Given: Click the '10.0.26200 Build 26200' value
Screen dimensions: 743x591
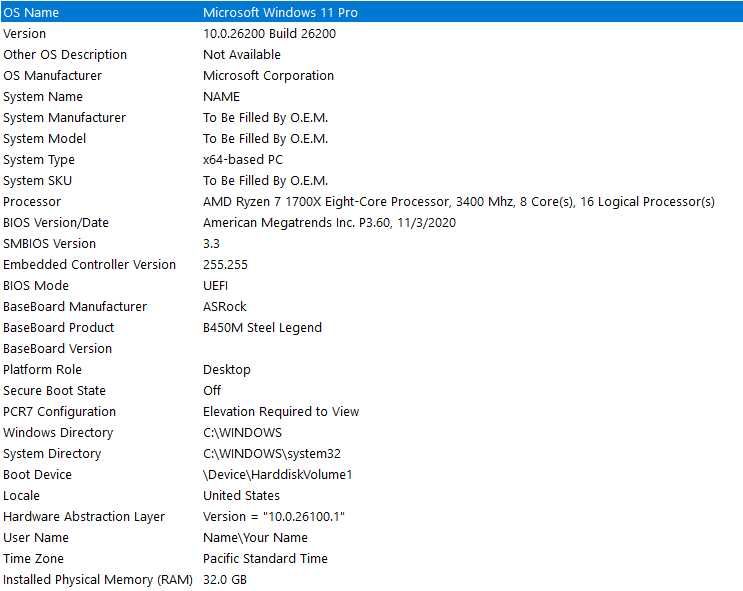Looking at the screenshot, I should click(x=269, y=34).
